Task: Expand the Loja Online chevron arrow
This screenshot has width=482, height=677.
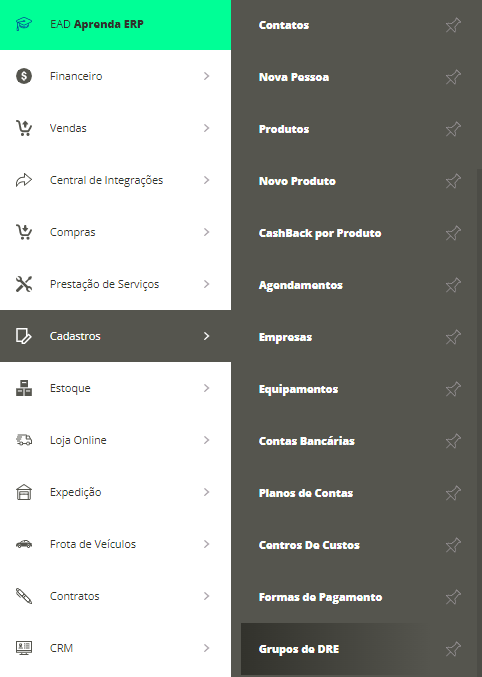Action: coord(206,440)
